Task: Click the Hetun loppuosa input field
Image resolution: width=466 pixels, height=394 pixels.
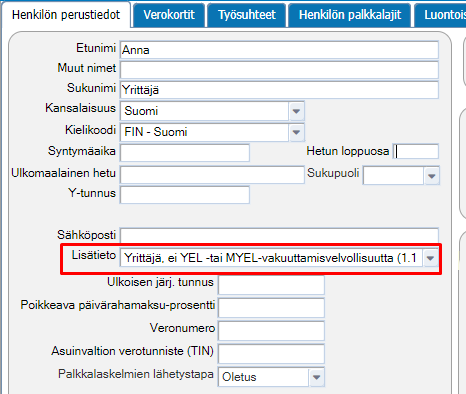Action: point(416,151)
